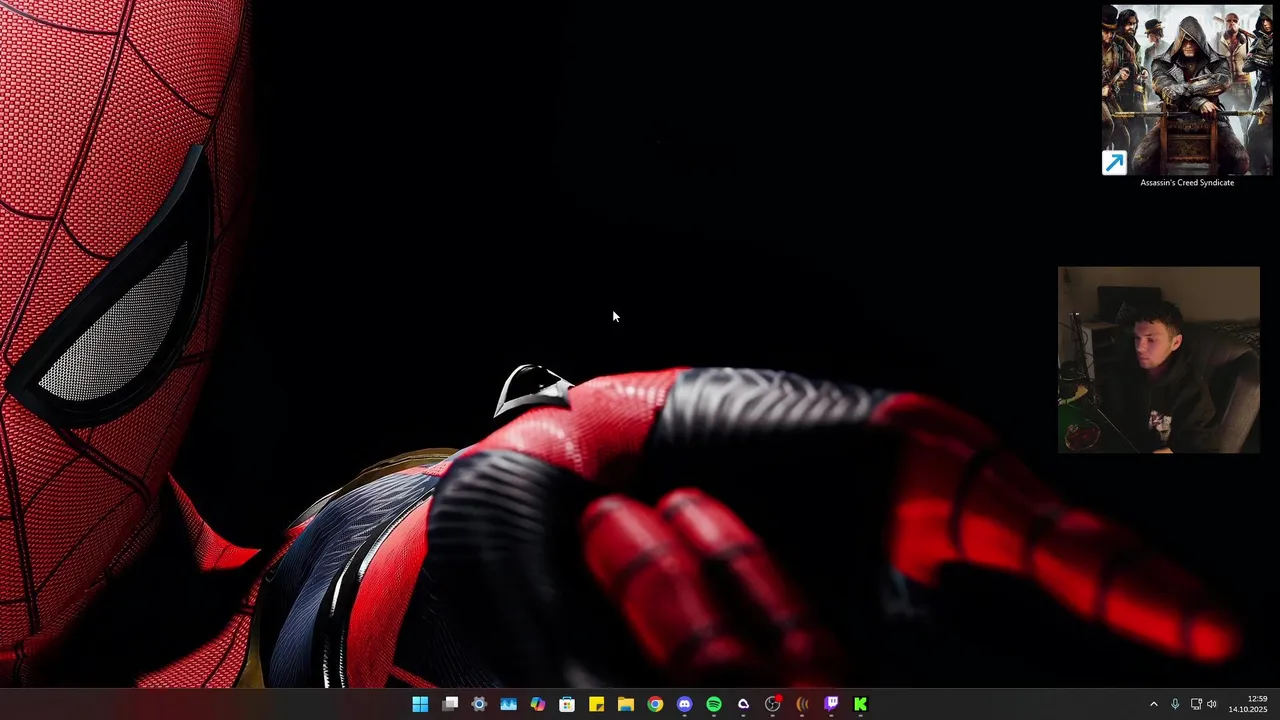Click the microphone in-use tray icon
This screenshot has height=720, width=1280.
pos(1175,704)
